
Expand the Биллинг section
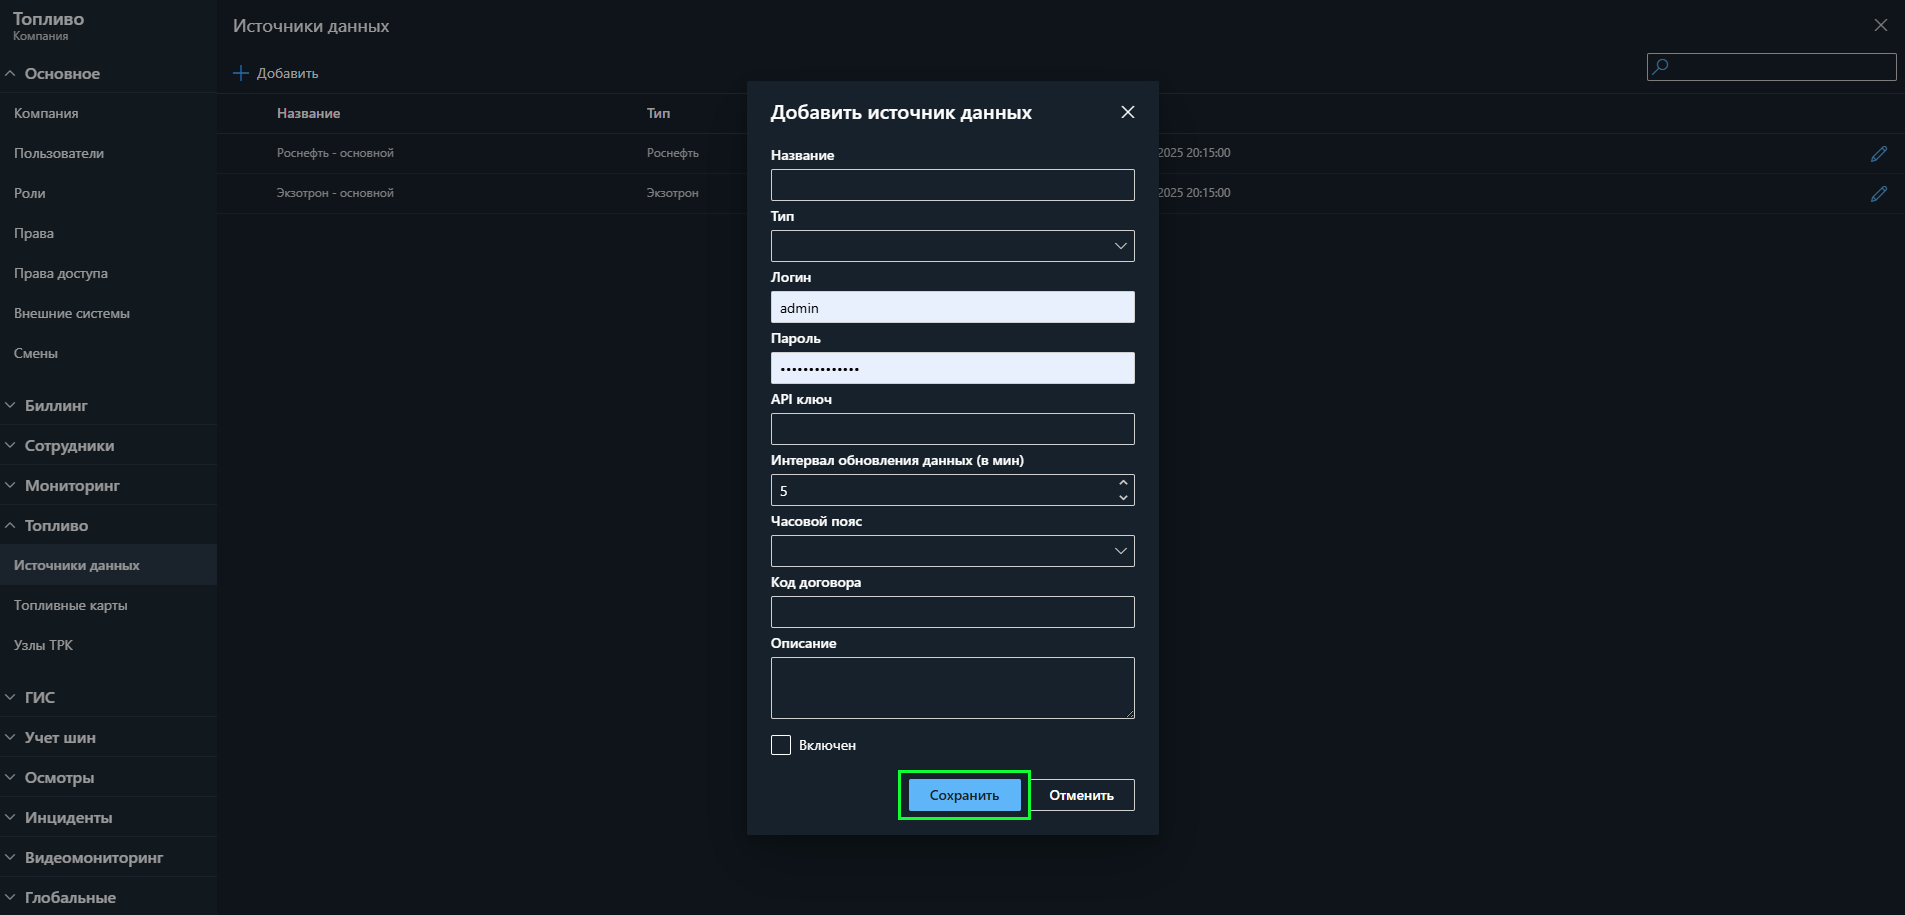pyautogui.click(x=56, y=406)
